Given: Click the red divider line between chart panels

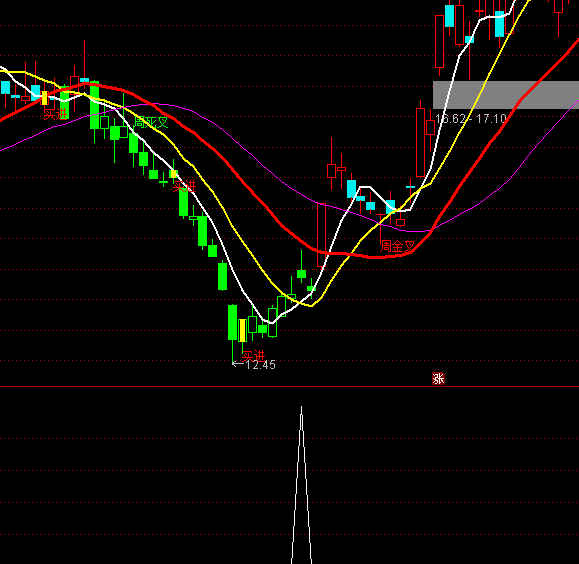Looking at the screenshot, I should (x=290, y=386).
